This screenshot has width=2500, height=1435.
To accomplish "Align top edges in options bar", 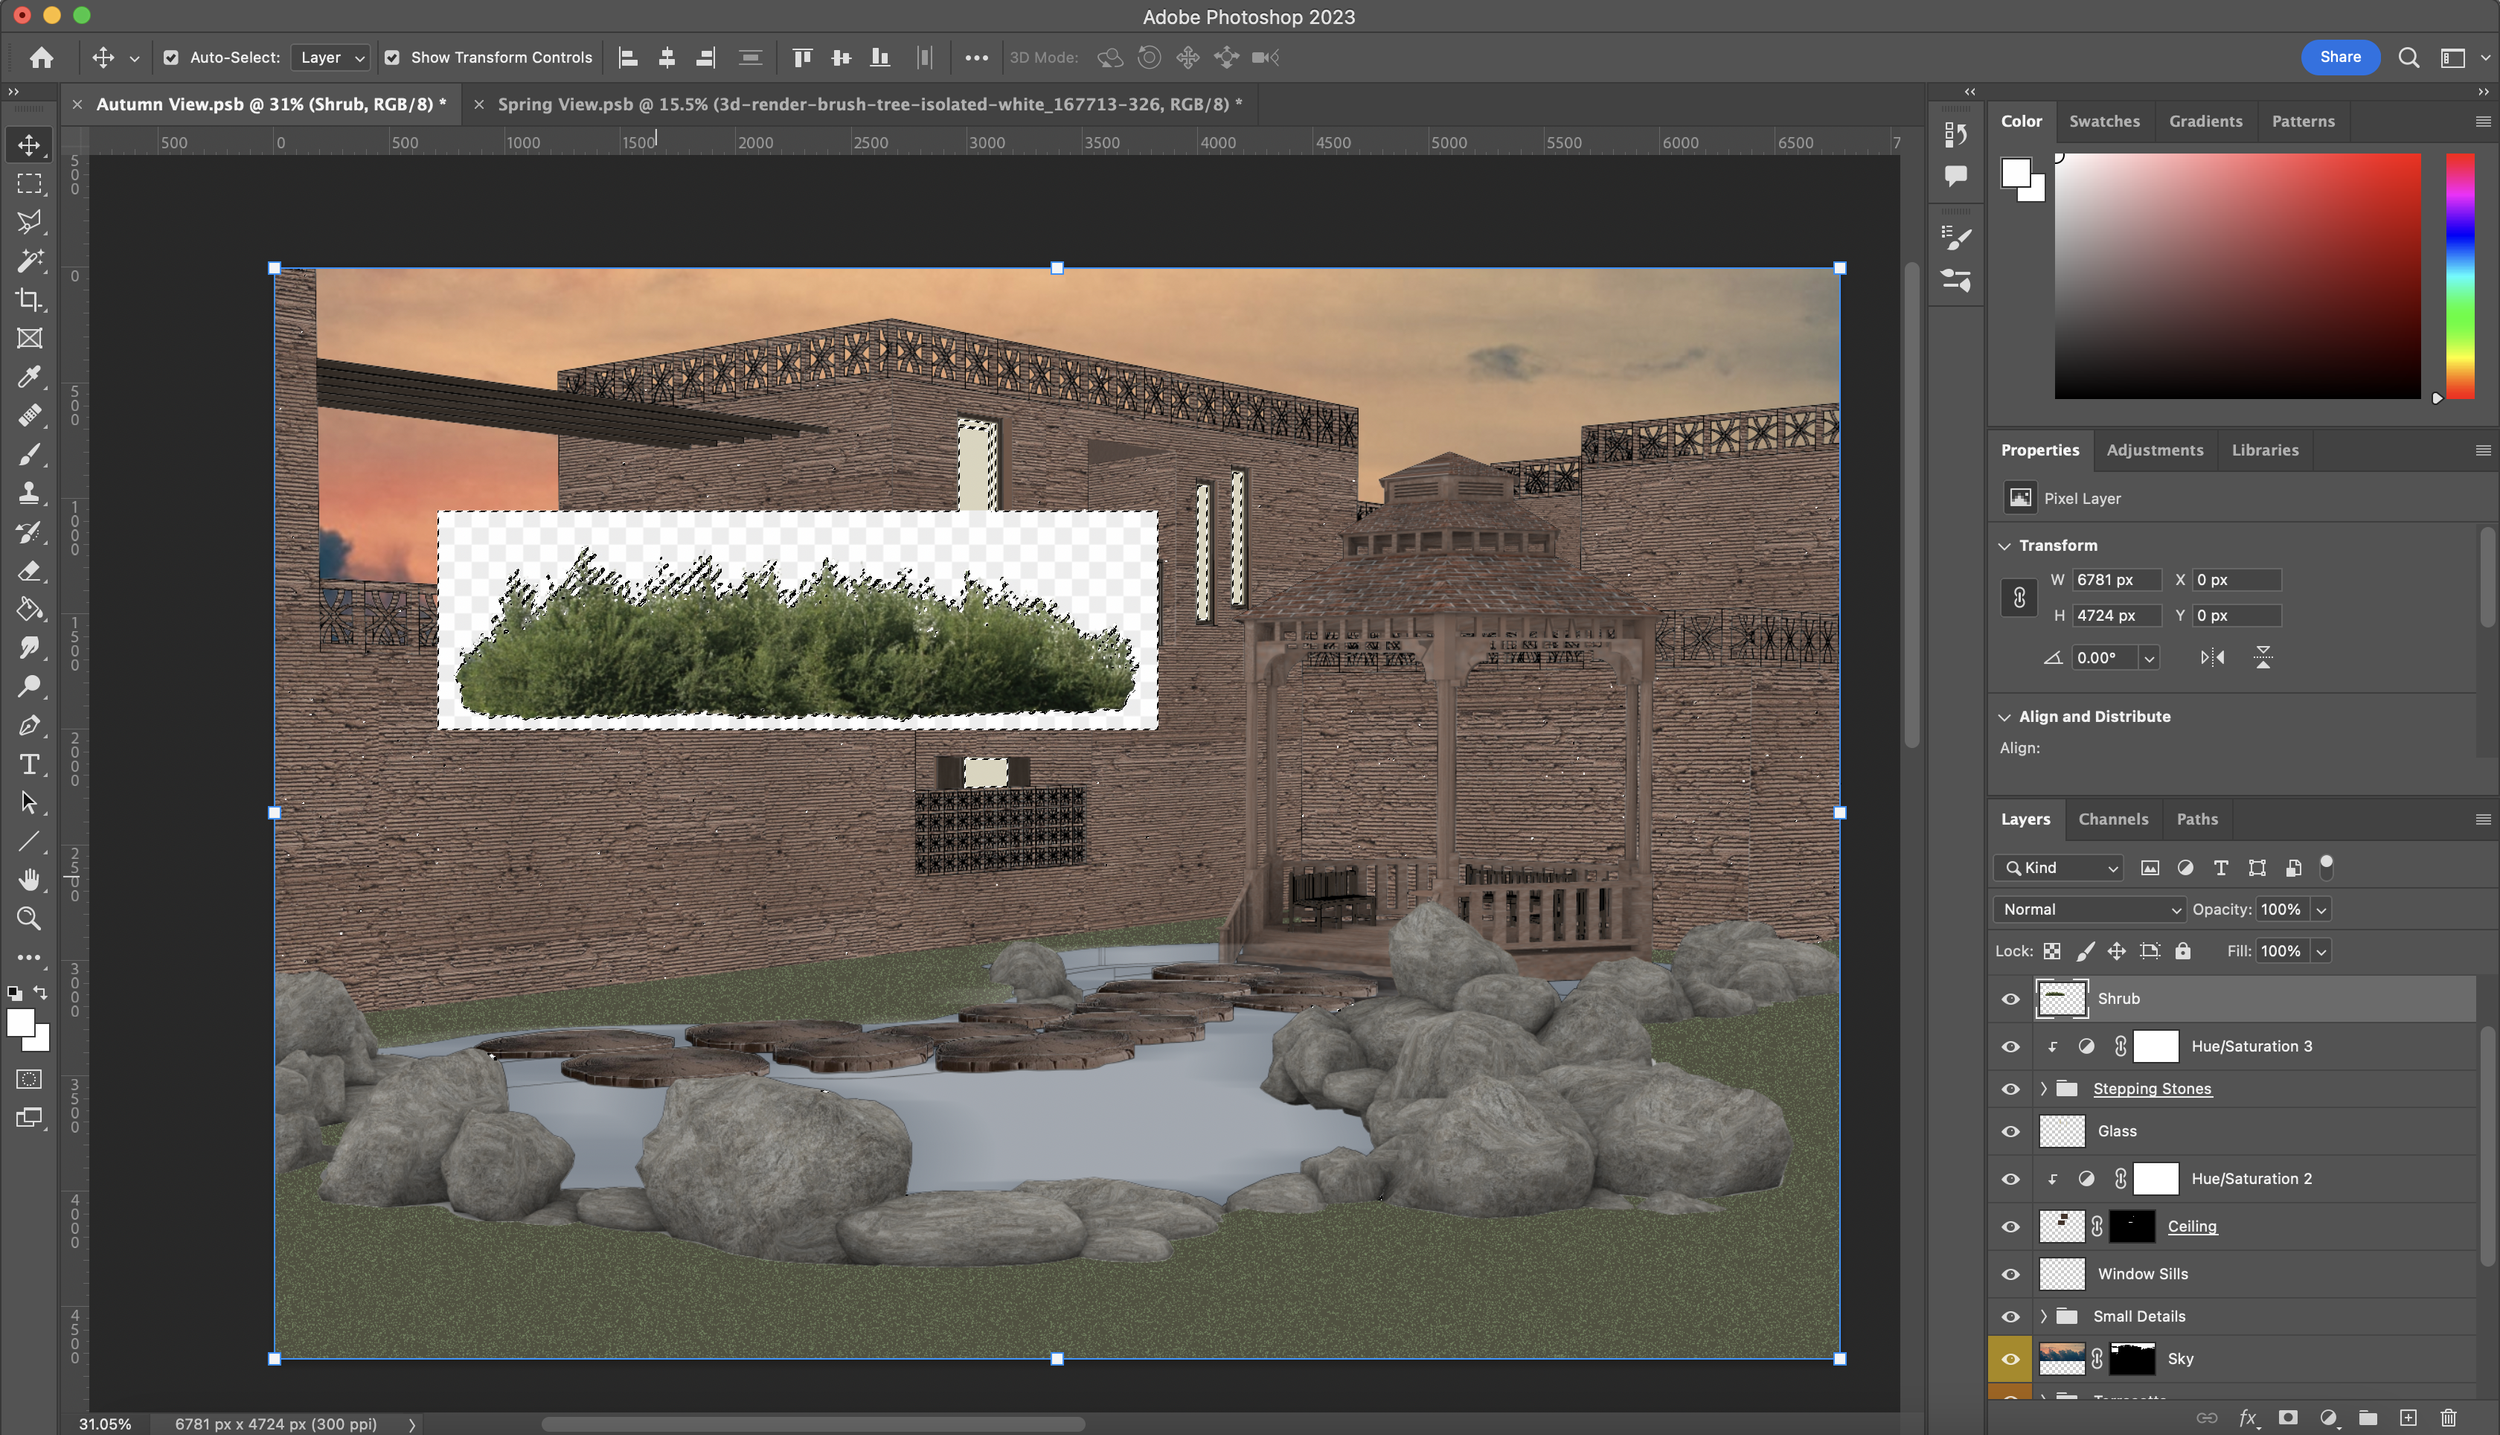I will click(802, 58).
